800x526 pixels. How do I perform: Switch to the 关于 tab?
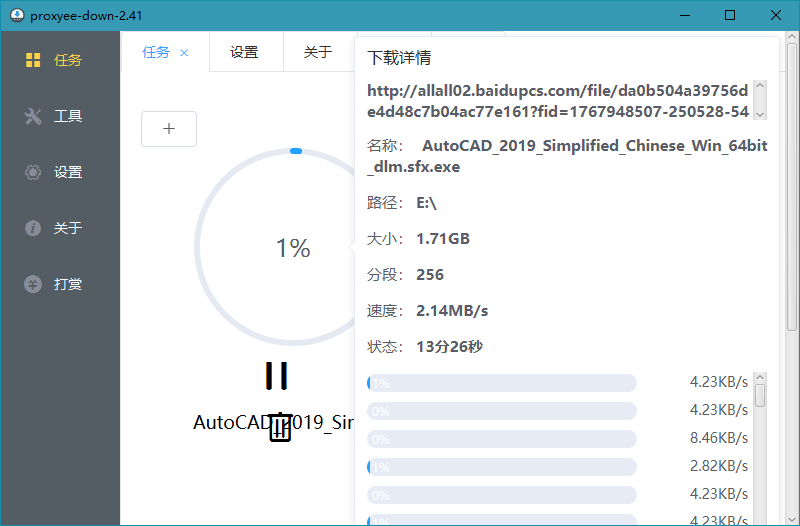point(318,52)
